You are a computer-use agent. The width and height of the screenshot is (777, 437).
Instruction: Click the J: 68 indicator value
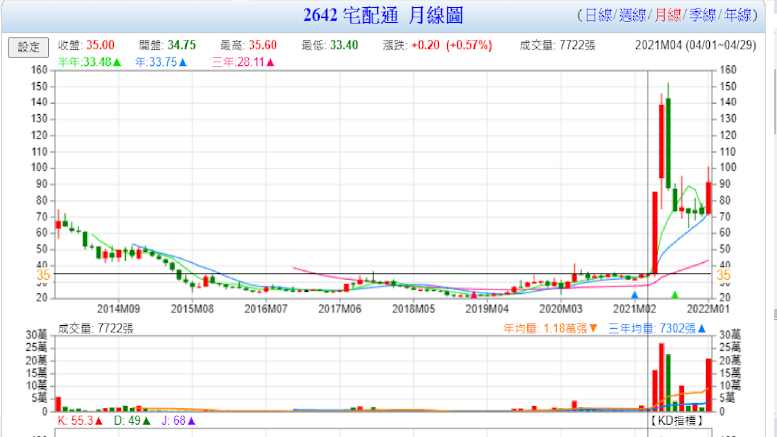click(178, 421)
